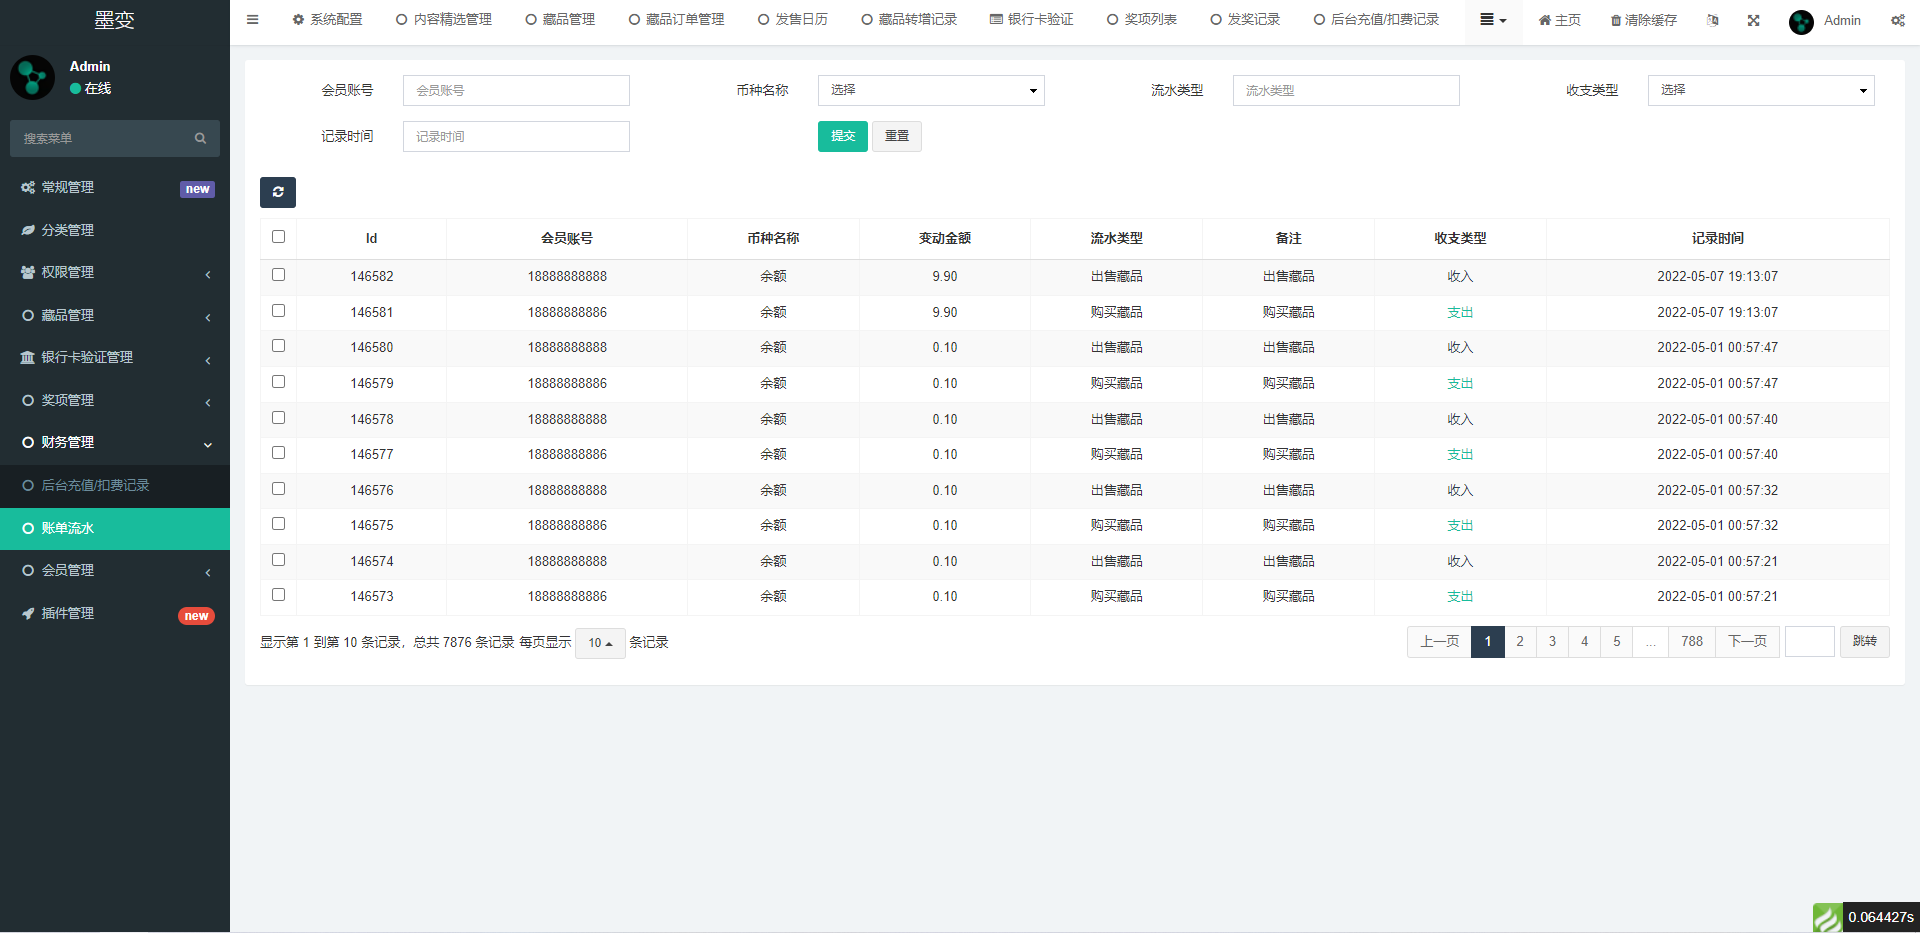This screenshot has width=1920, height=933.
Task: Click the Admin avatar icon
Action: point(1800,21)
